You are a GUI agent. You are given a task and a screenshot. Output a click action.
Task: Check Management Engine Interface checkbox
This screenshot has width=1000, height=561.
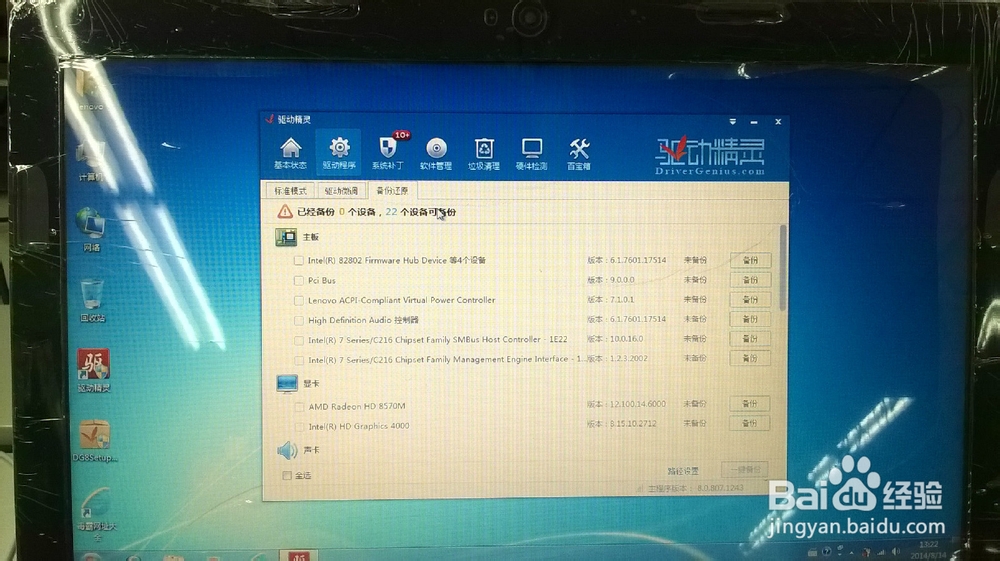pyautogui.click(x=298, y=360)
